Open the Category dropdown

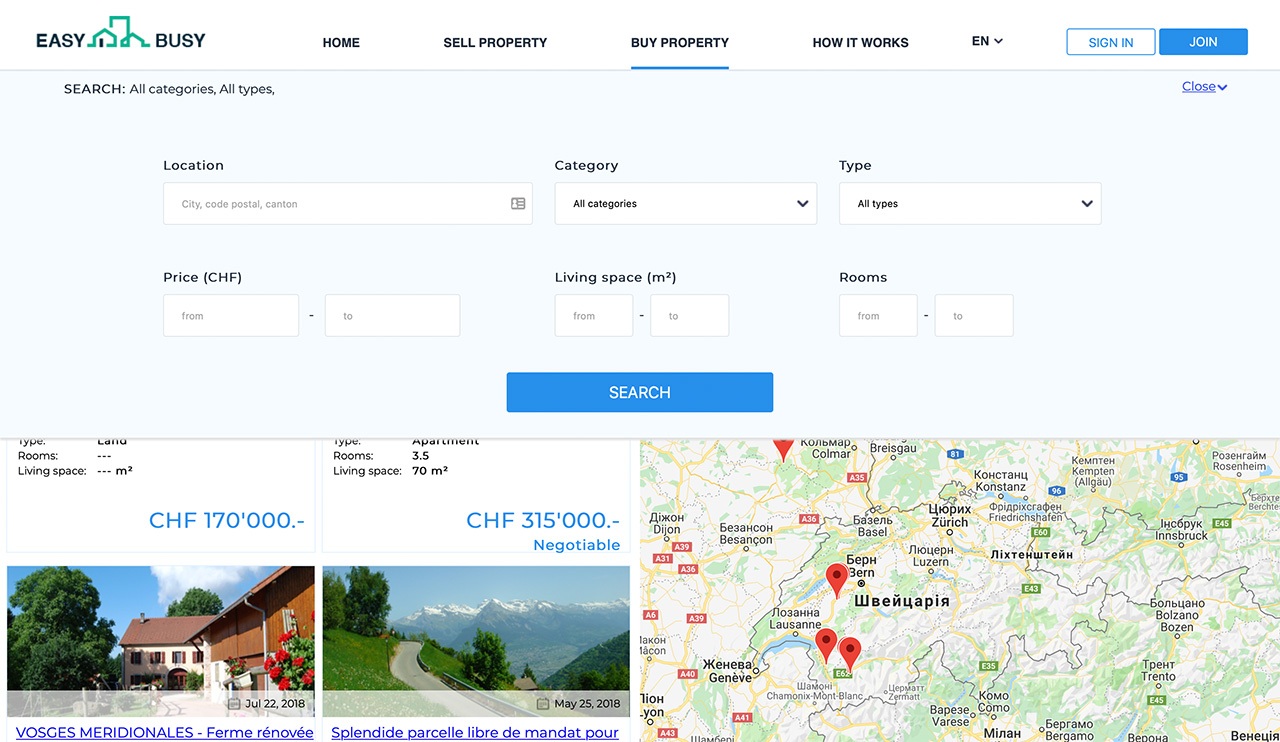[685, 204]
